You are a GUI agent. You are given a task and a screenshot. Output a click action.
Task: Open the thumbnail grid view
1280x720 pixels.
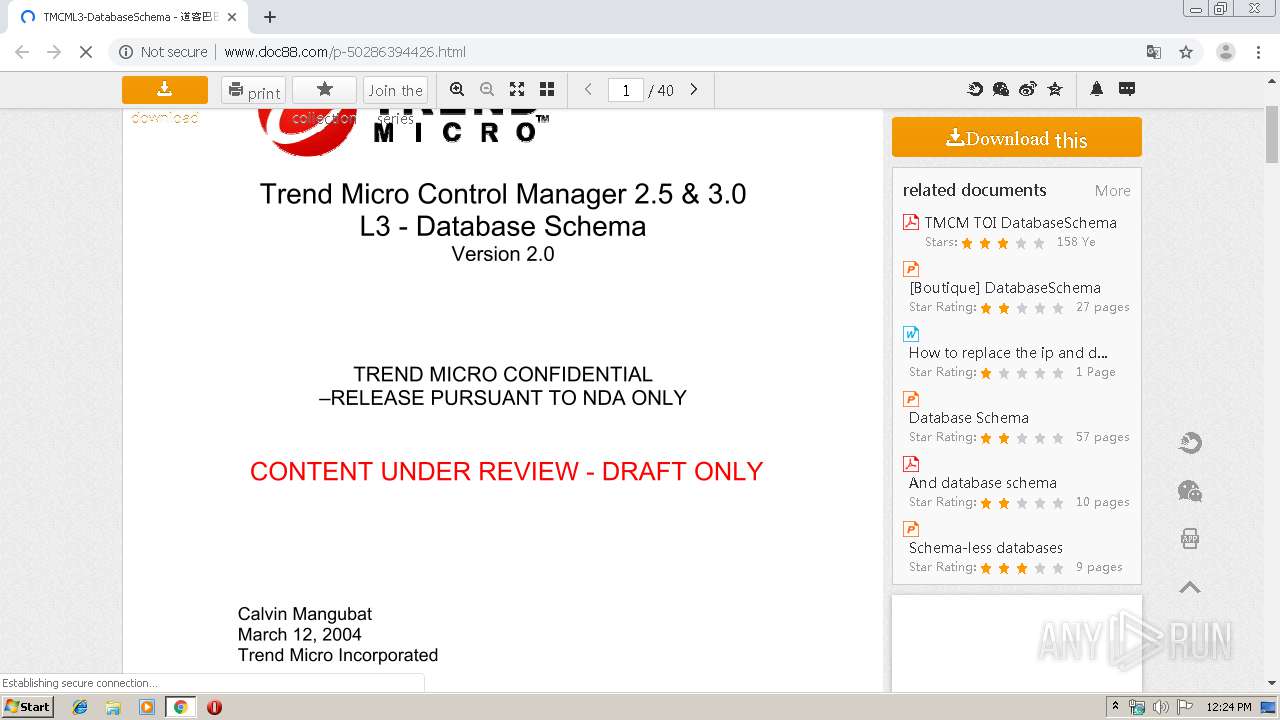click(547, 89)
